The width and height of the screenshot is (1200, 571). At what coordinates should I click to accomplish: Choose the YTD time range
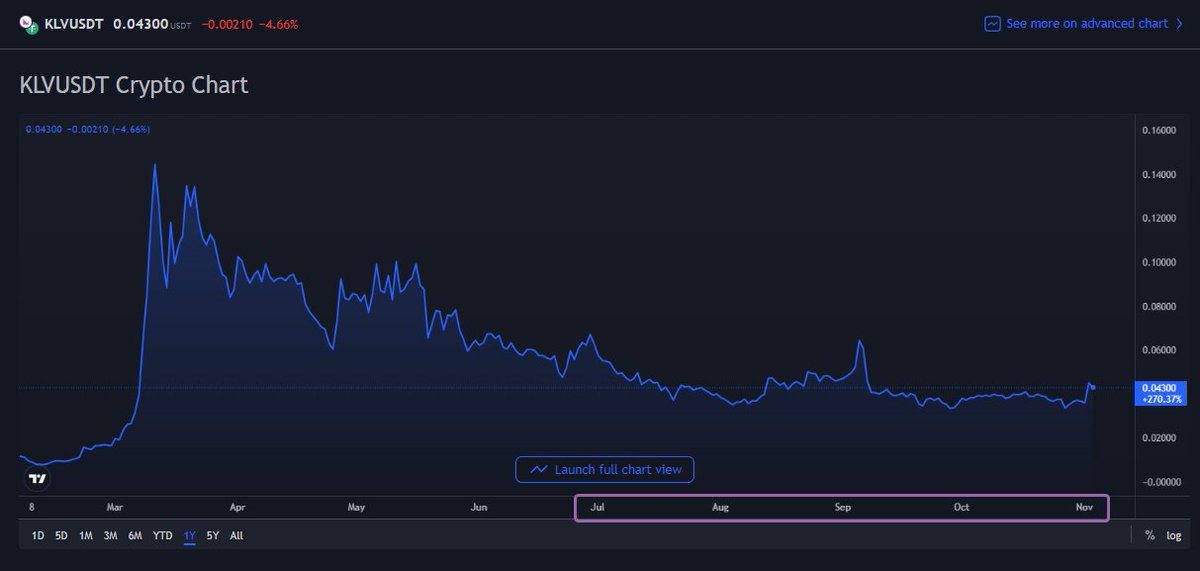162,536
